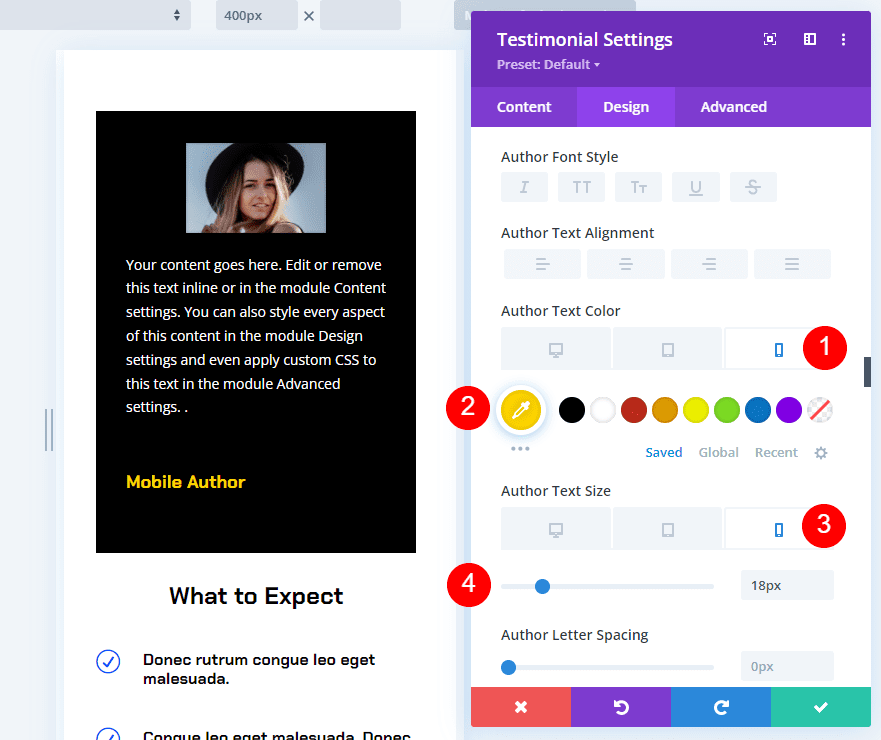Click the expand-to-fullscreen icon in header
881x740 pixels.
tap(770, 39)
